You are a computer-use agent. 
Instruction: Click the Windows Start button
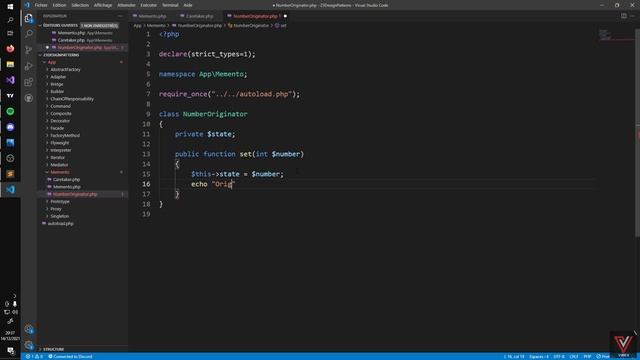click(x=10, y=7)
